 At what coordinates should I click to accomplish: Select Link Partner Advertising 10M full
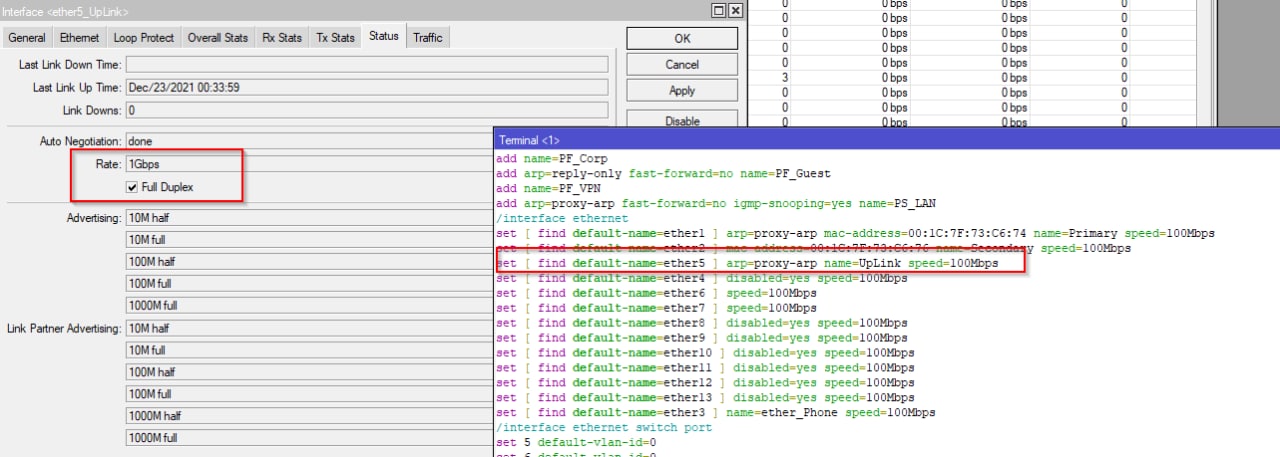tap(309, 351)
